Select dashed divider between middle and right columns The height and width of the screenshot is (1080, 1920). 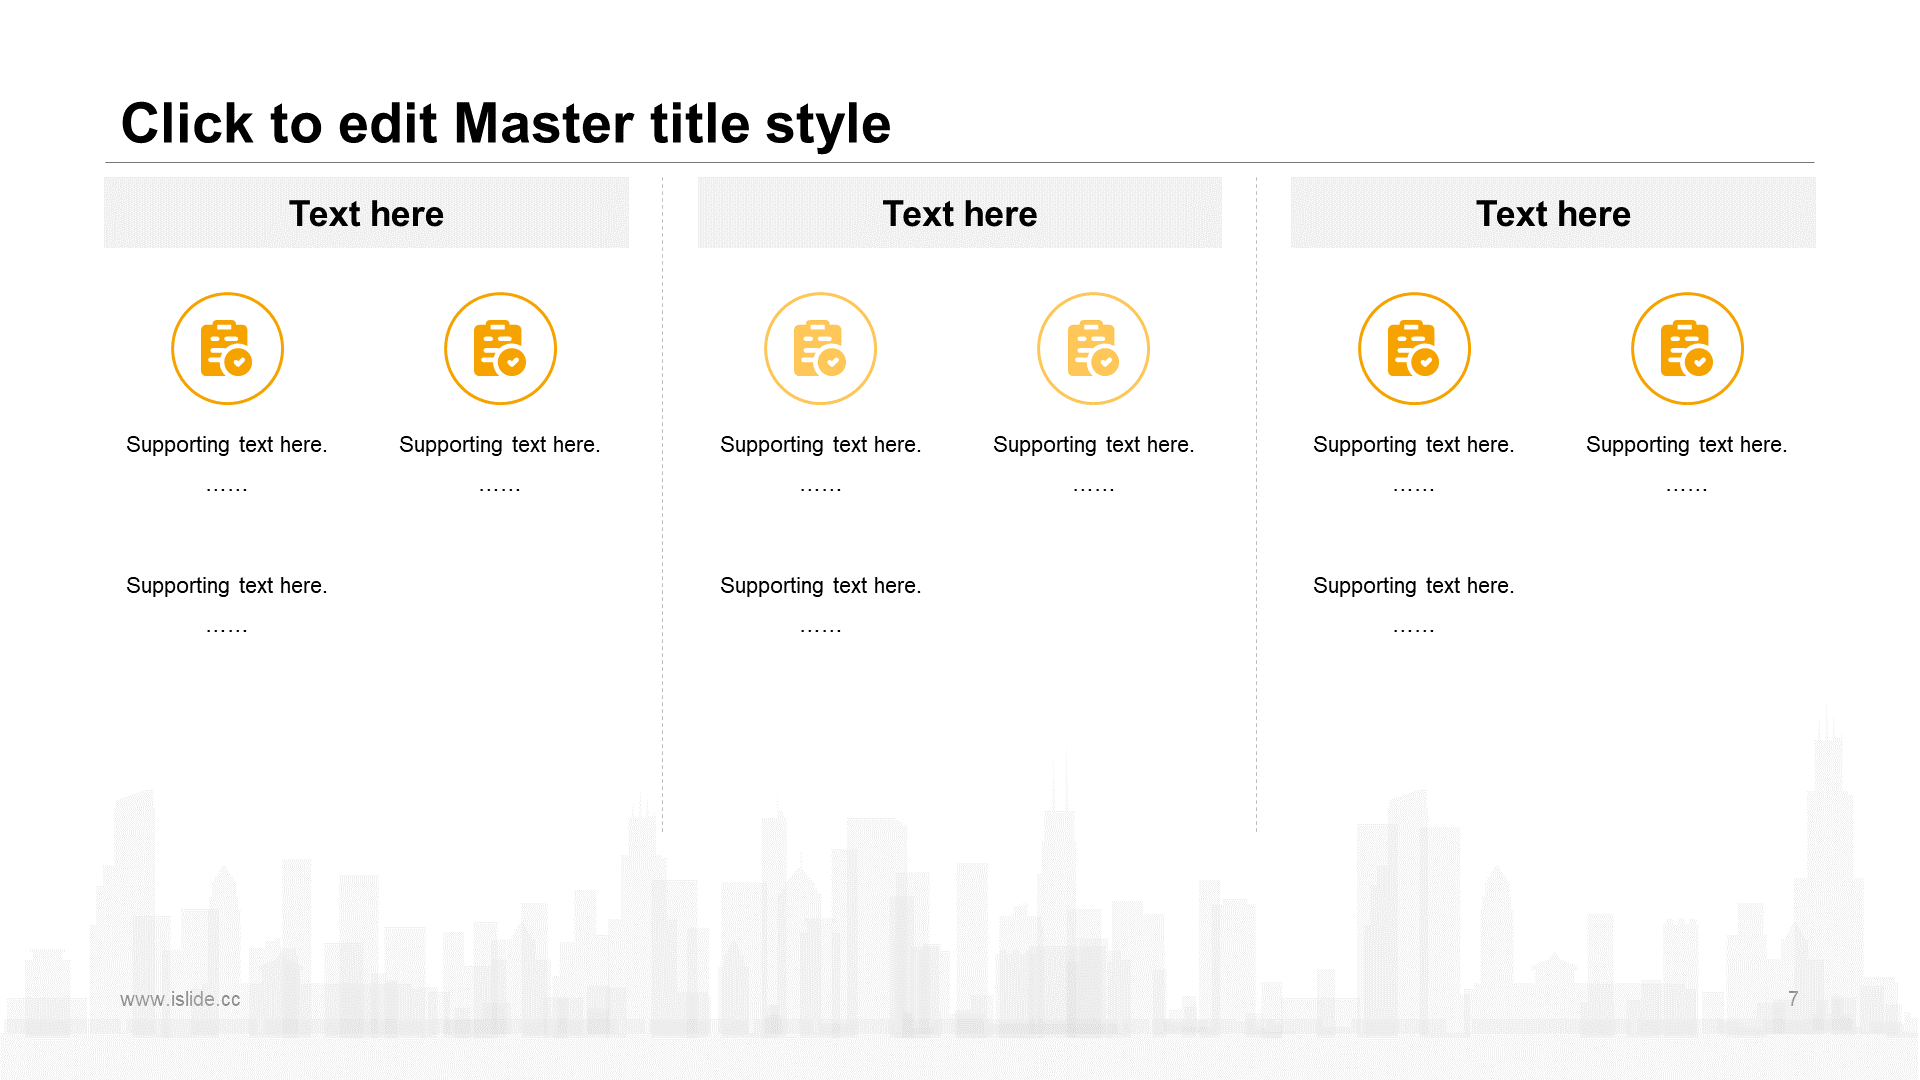[x=1256, y=505]
